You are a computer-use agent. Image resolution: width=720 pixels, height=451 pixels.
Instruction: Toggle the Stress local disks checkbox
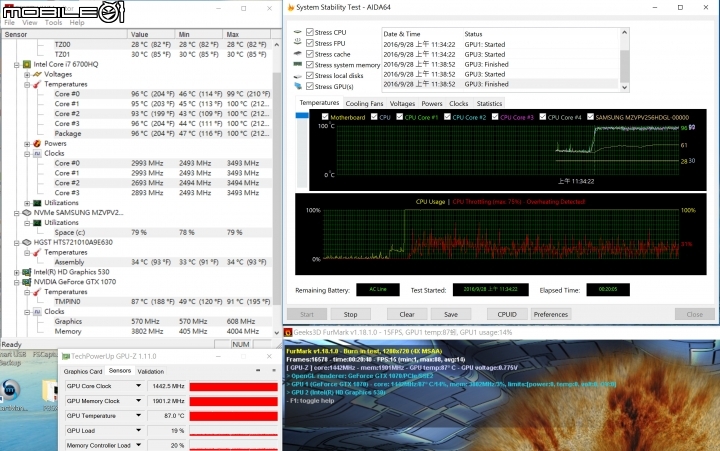[x=310, y=75]
